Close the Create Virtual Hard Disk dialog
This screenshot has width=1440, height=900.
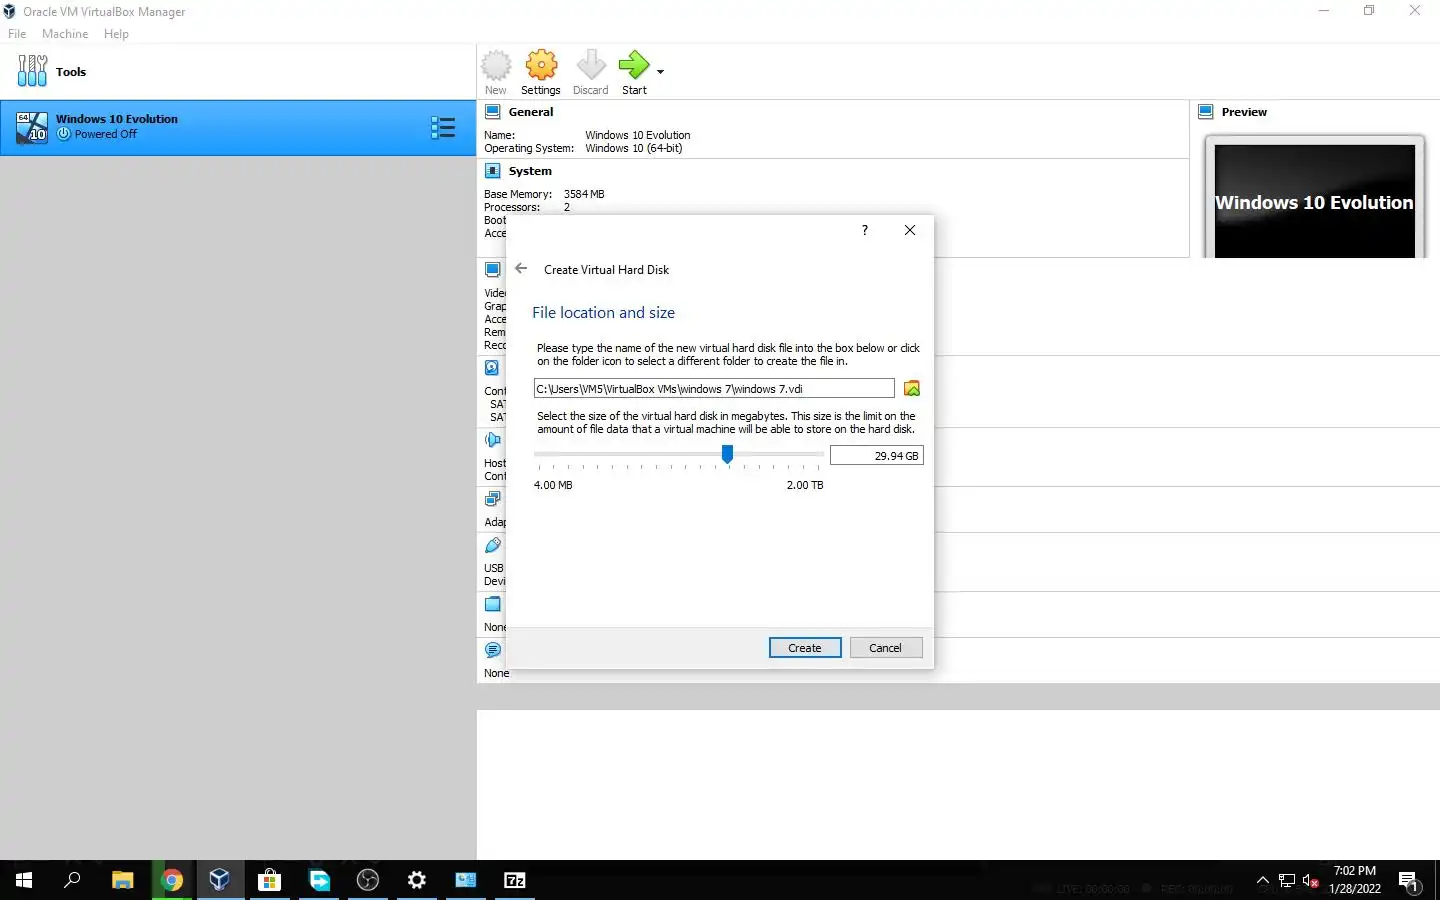click(x=910, y=230)
